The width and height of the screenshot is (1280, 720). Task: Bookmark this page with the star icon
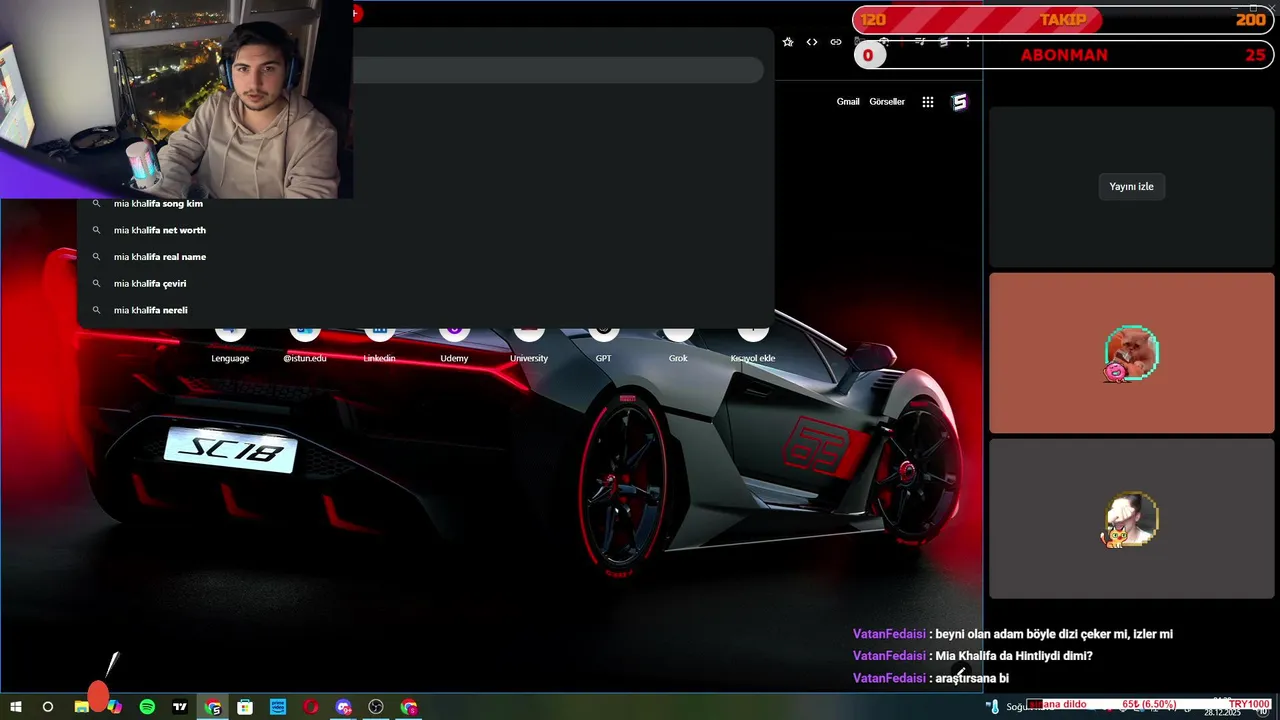[788, 42]
